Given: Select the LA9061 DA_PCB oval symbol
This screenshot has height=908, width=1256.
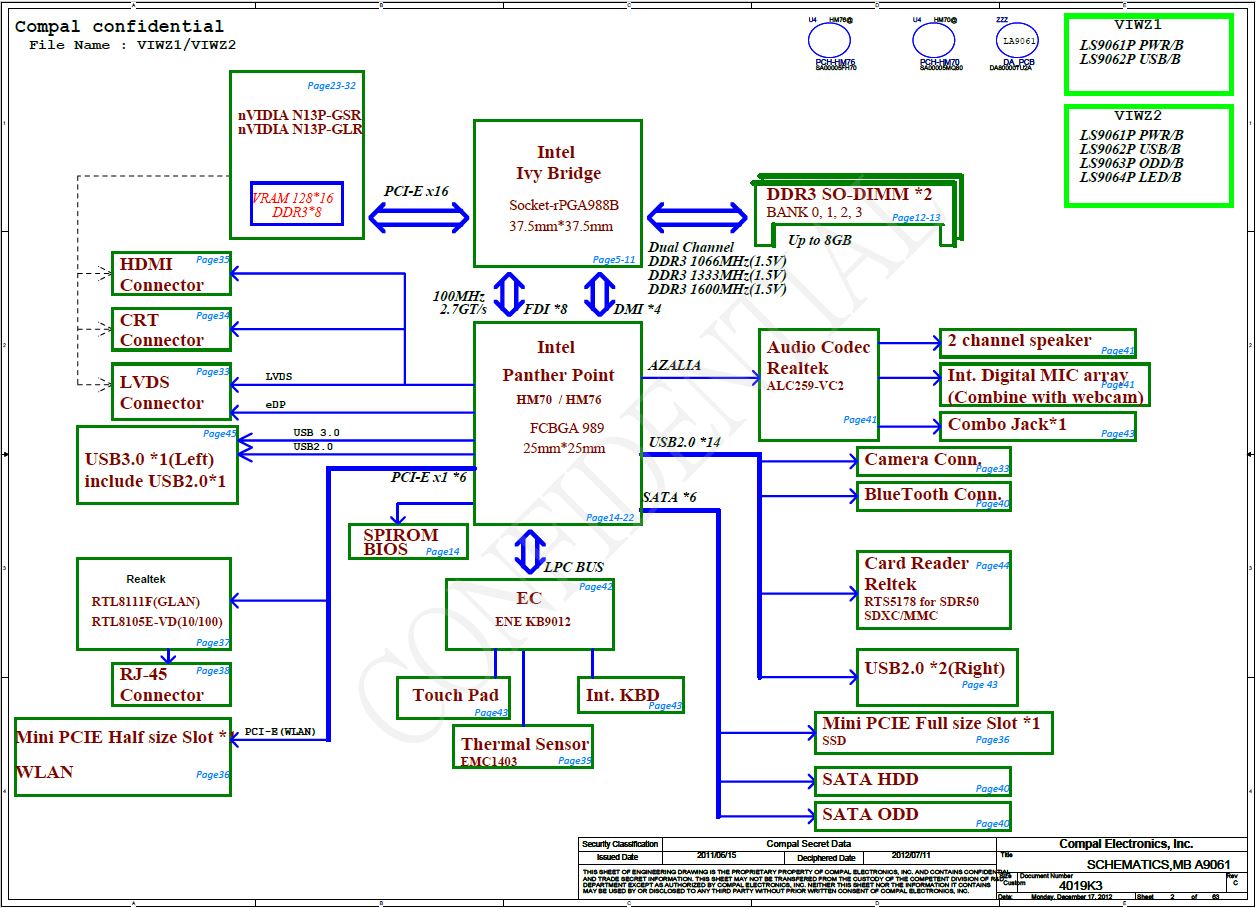Looking at the screenshot, I should click(x=1019, y=41).
